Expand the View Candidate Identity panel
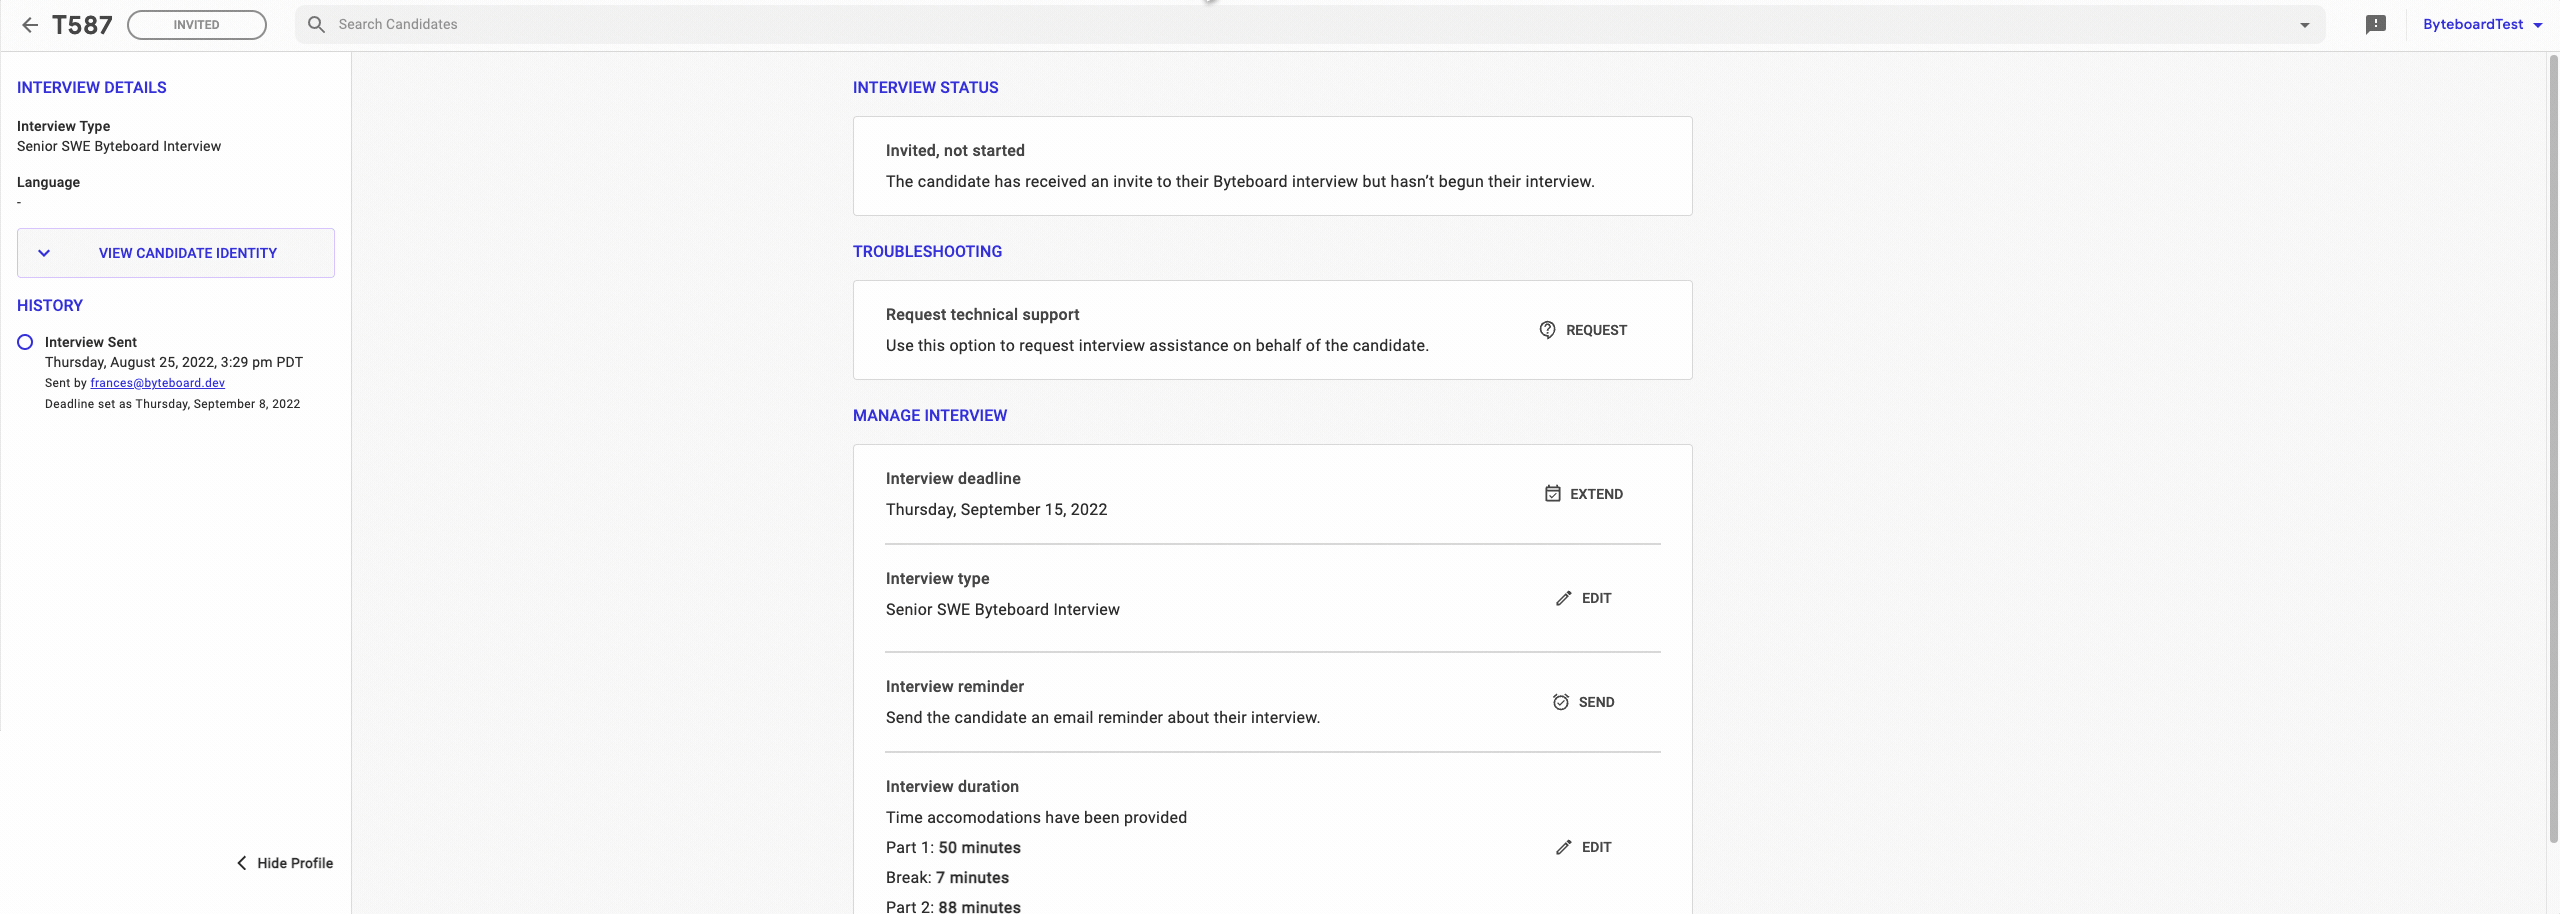This screenshot has height=914, width=2560. (176, 253)
